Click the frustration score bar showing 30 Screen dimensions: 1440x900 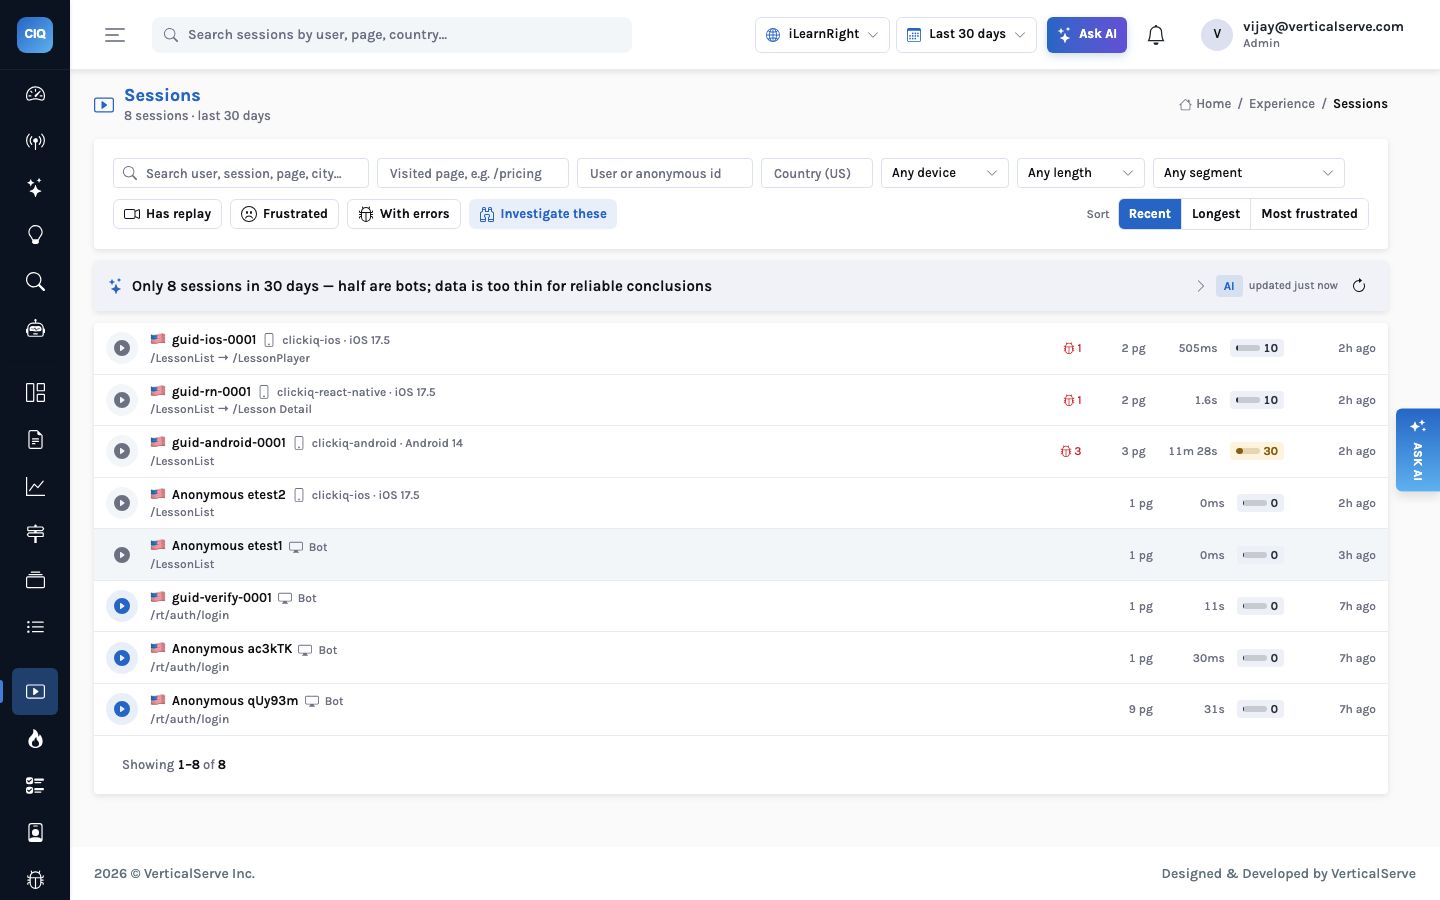pyautogui.click(x=1257, y=451)
